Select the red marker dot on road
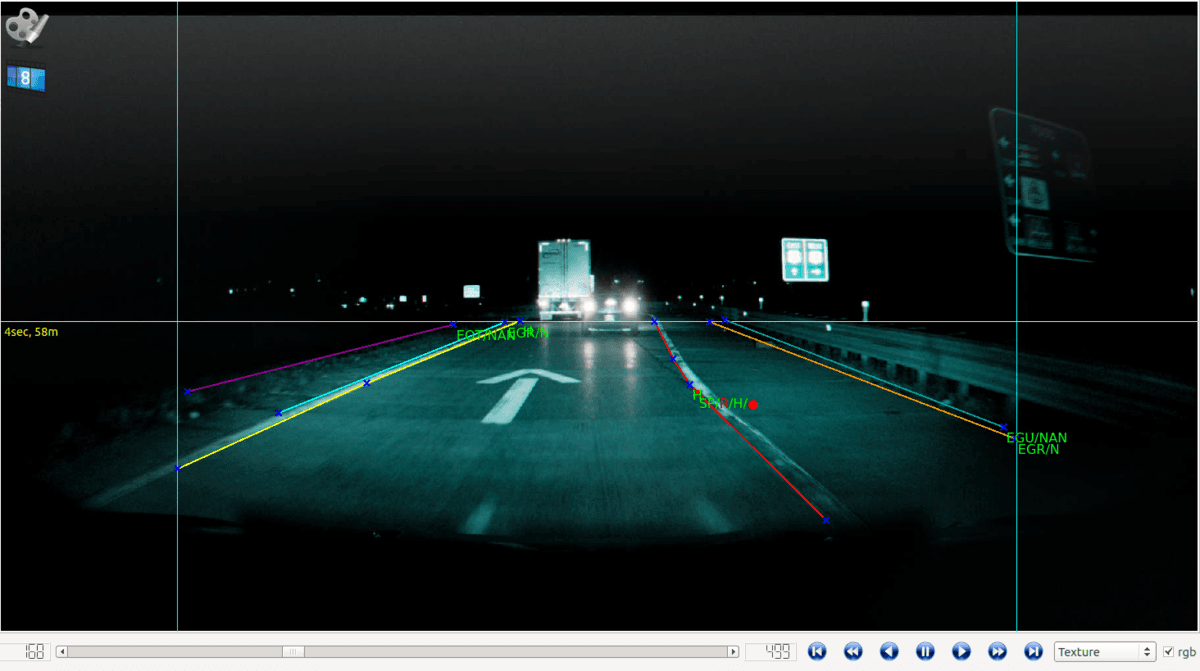1200x671 pixels. 753,405
